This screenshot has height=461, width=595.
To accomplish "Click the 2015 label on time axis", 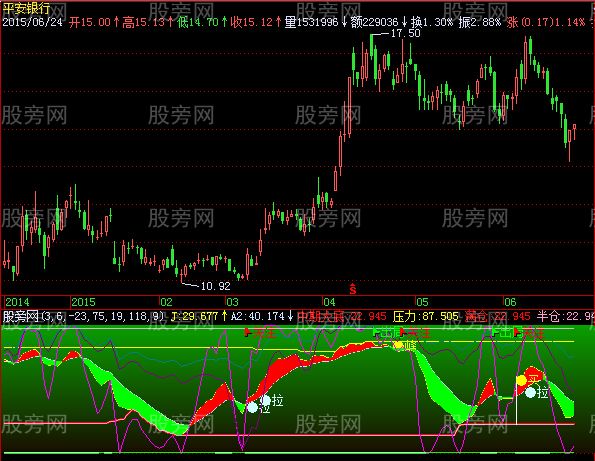I will pos(83,302).
